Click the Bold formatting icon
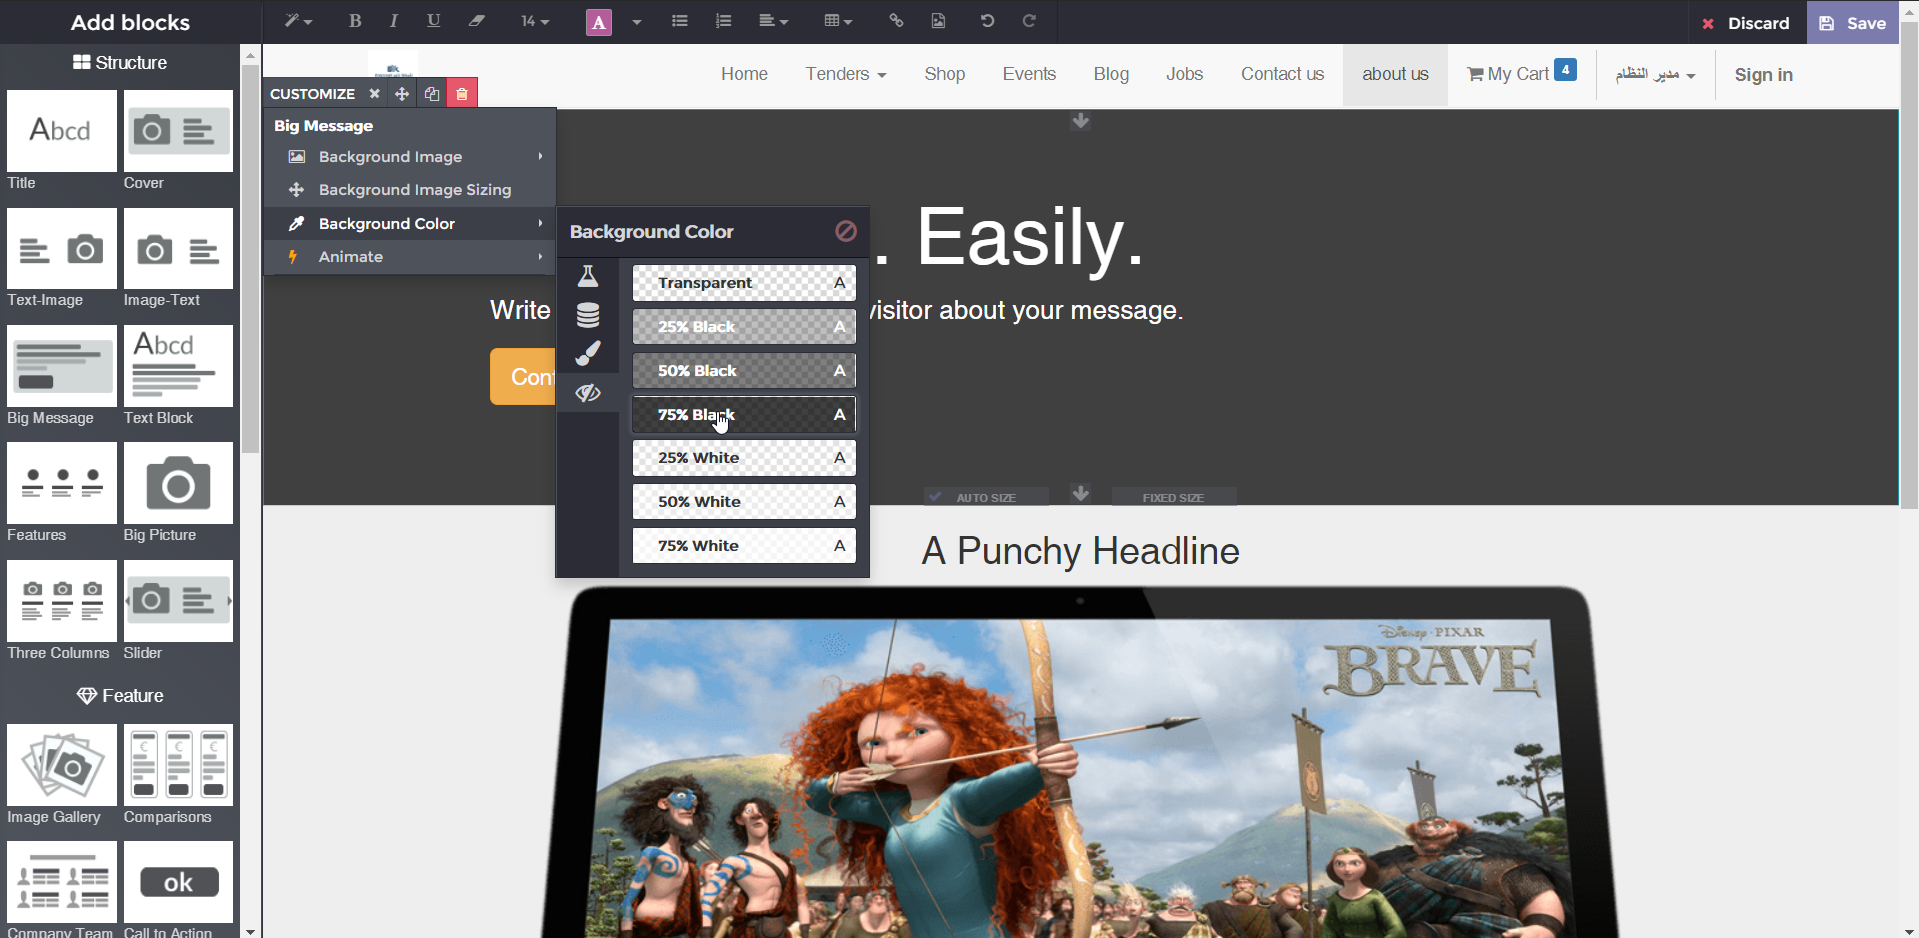This screenshot has width=1919, height=938. tap(355, 21)
